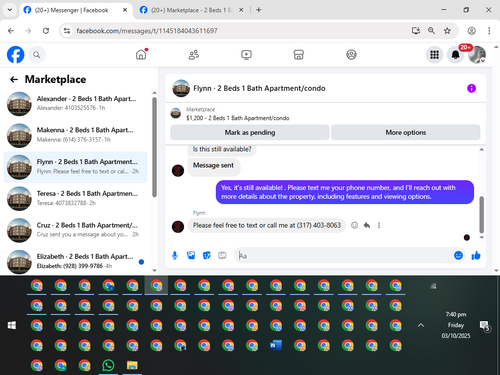Open notifications bell
This screenshot has width=500, height=375.
[455, 55]
